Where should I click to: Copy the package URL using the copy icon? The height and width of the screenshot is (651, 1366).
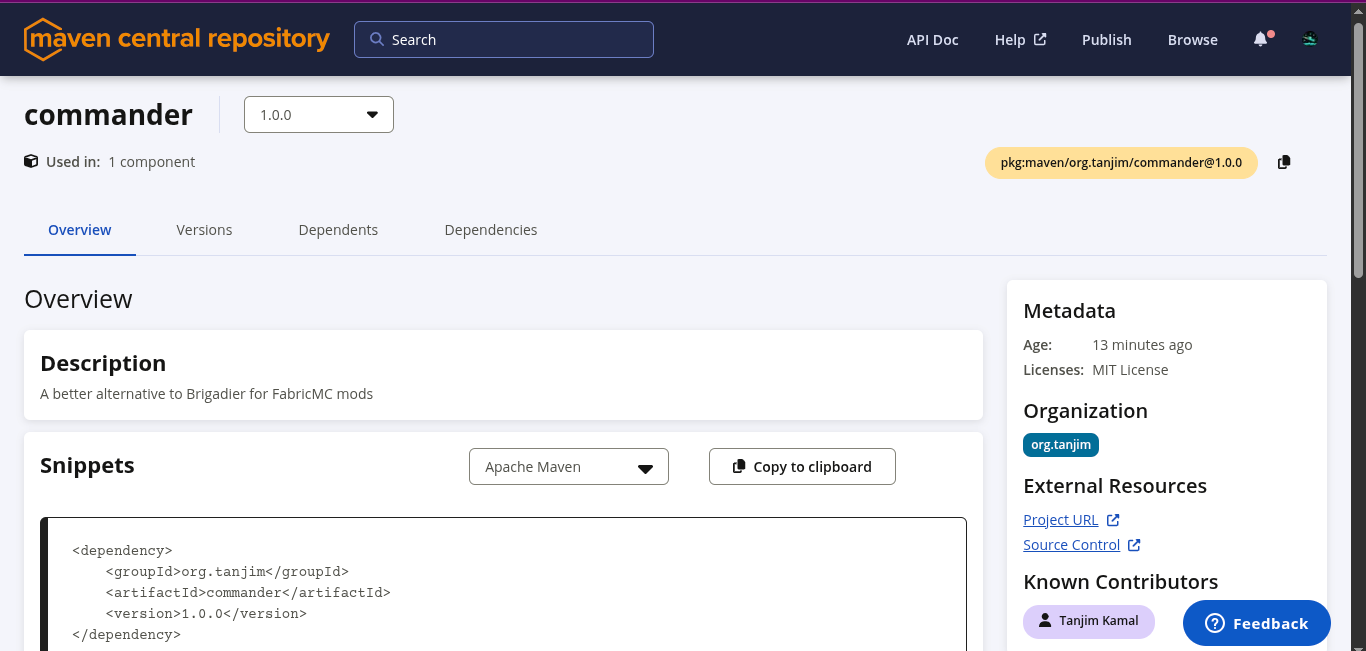(x=1284, y=162)
